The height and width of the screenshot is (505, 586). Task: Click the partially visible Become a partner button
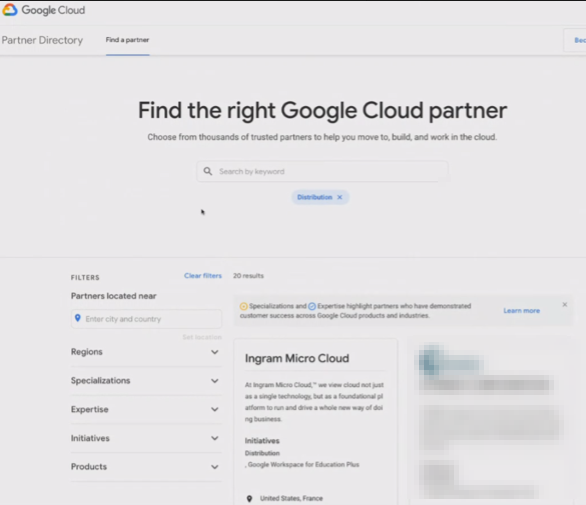tap(575, 40)
